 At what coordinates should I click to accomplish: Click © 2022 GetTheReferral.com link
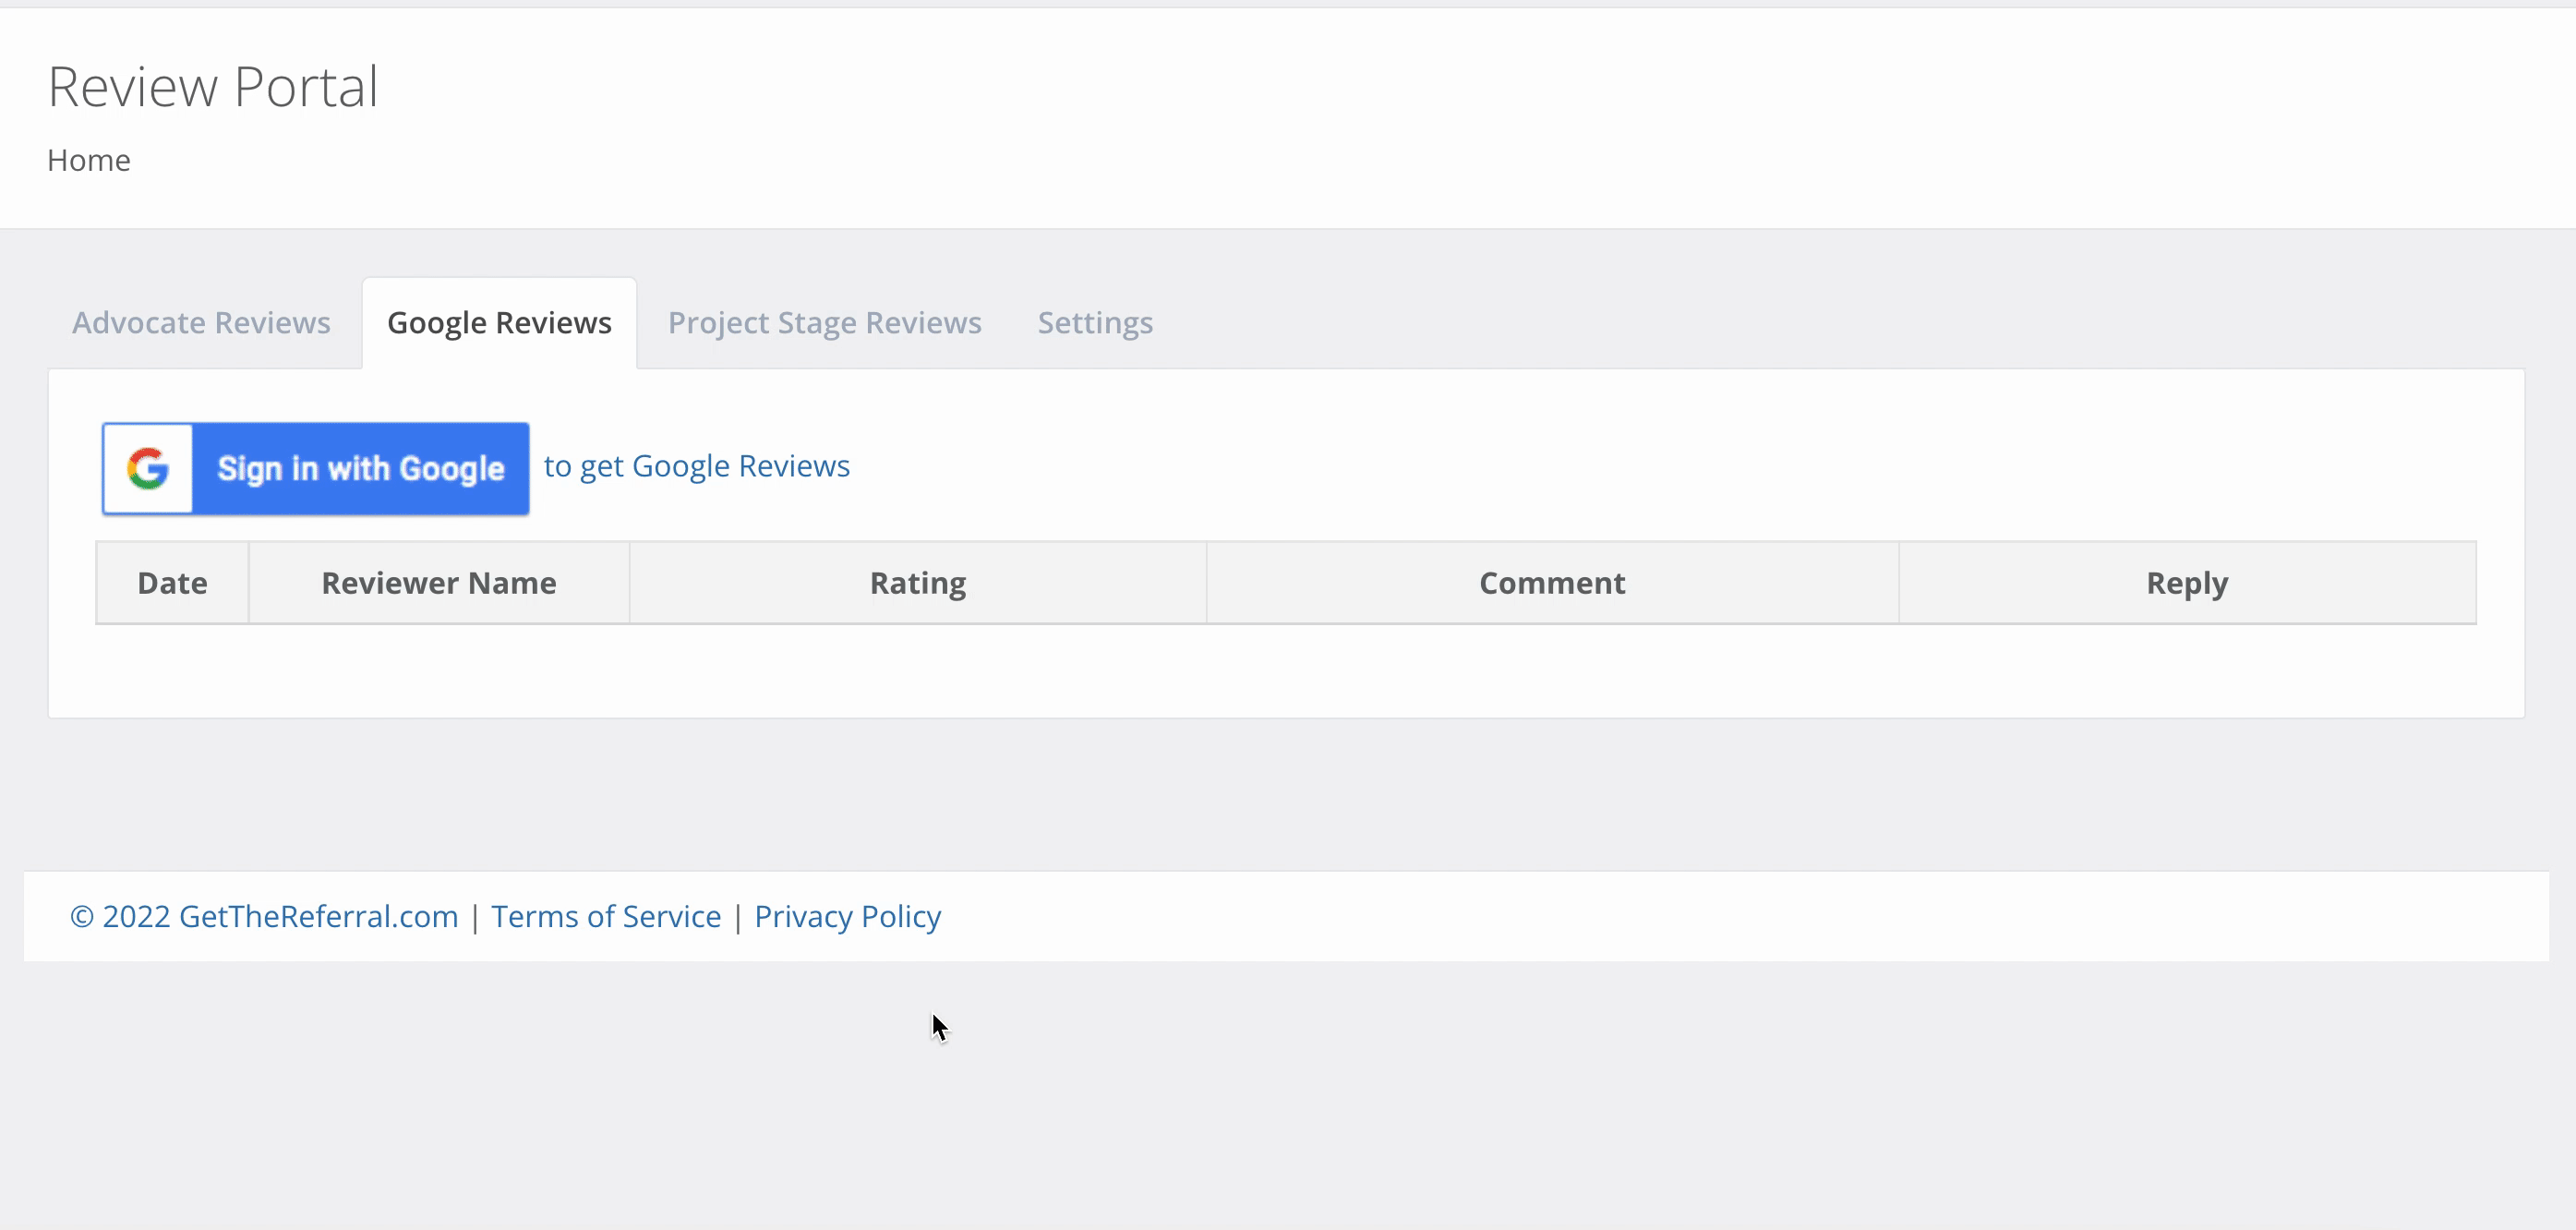(264, 916)
